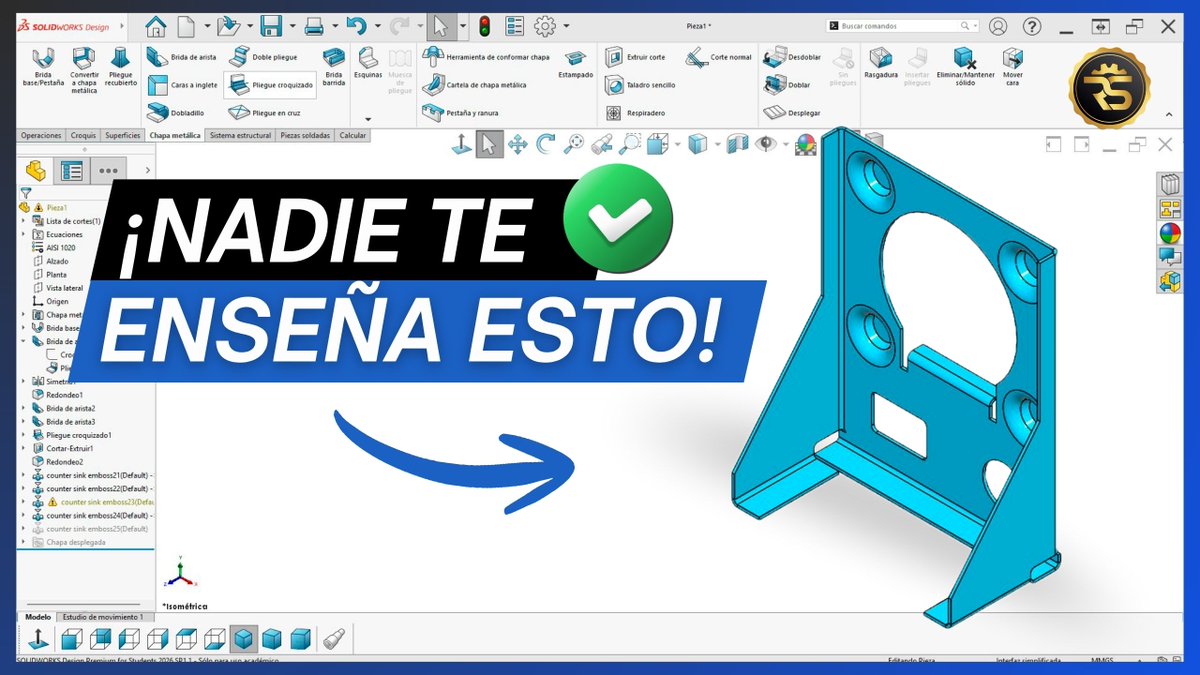
Task: Collapse the ribbon with the chevron arrow
Action: coord(1168,114)
